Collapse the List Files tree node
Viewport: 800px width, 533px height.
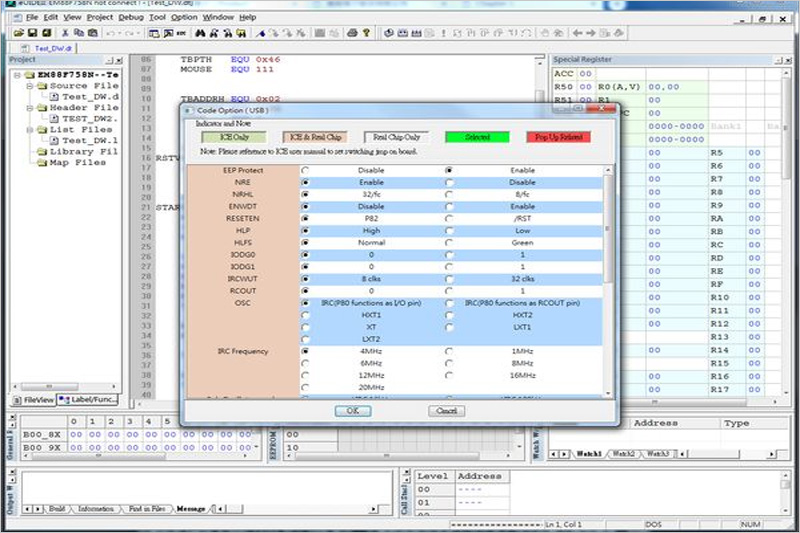coord(29,130)
